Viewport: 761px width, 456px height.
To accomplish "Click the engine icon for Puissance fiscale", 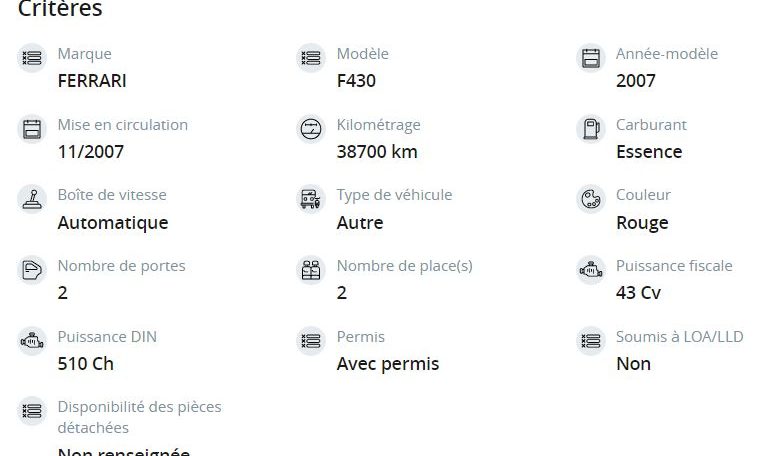I will click(591, 270).
